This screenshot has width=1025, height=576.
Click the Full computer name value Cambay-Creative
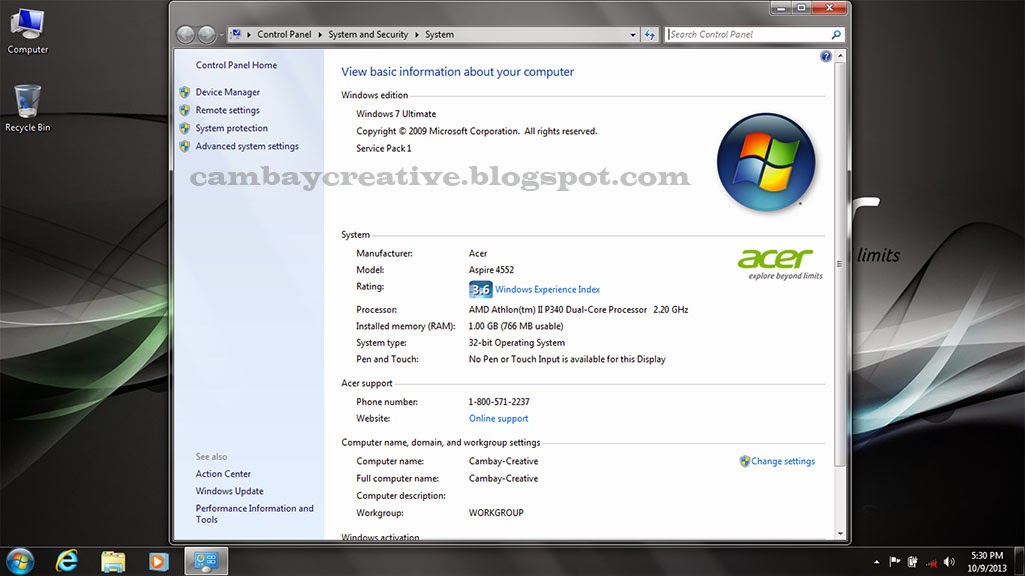(x=503, y=479)
